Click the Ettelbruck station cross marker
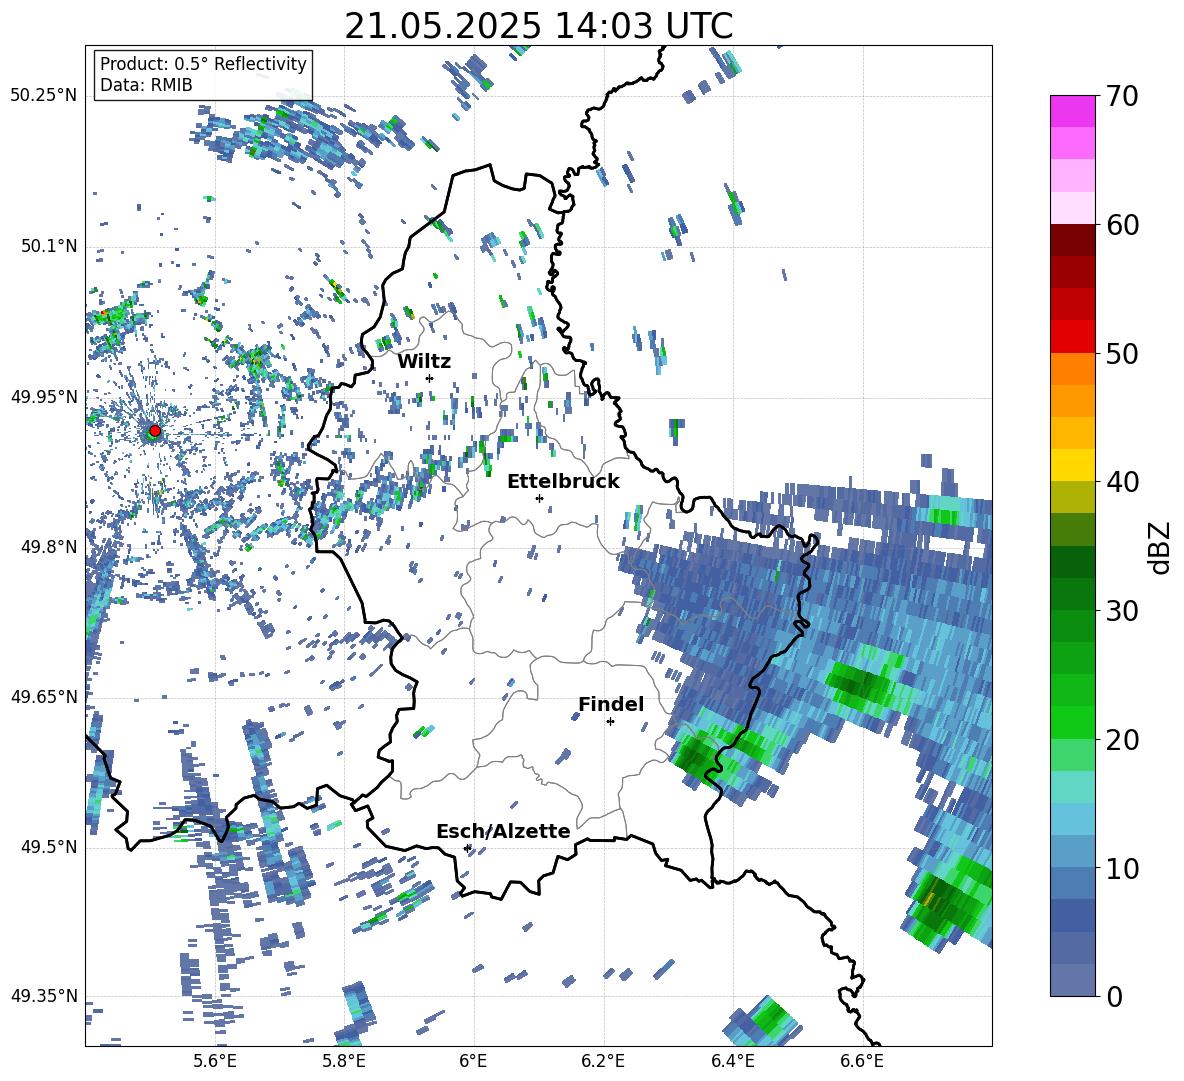 [539, 498]
